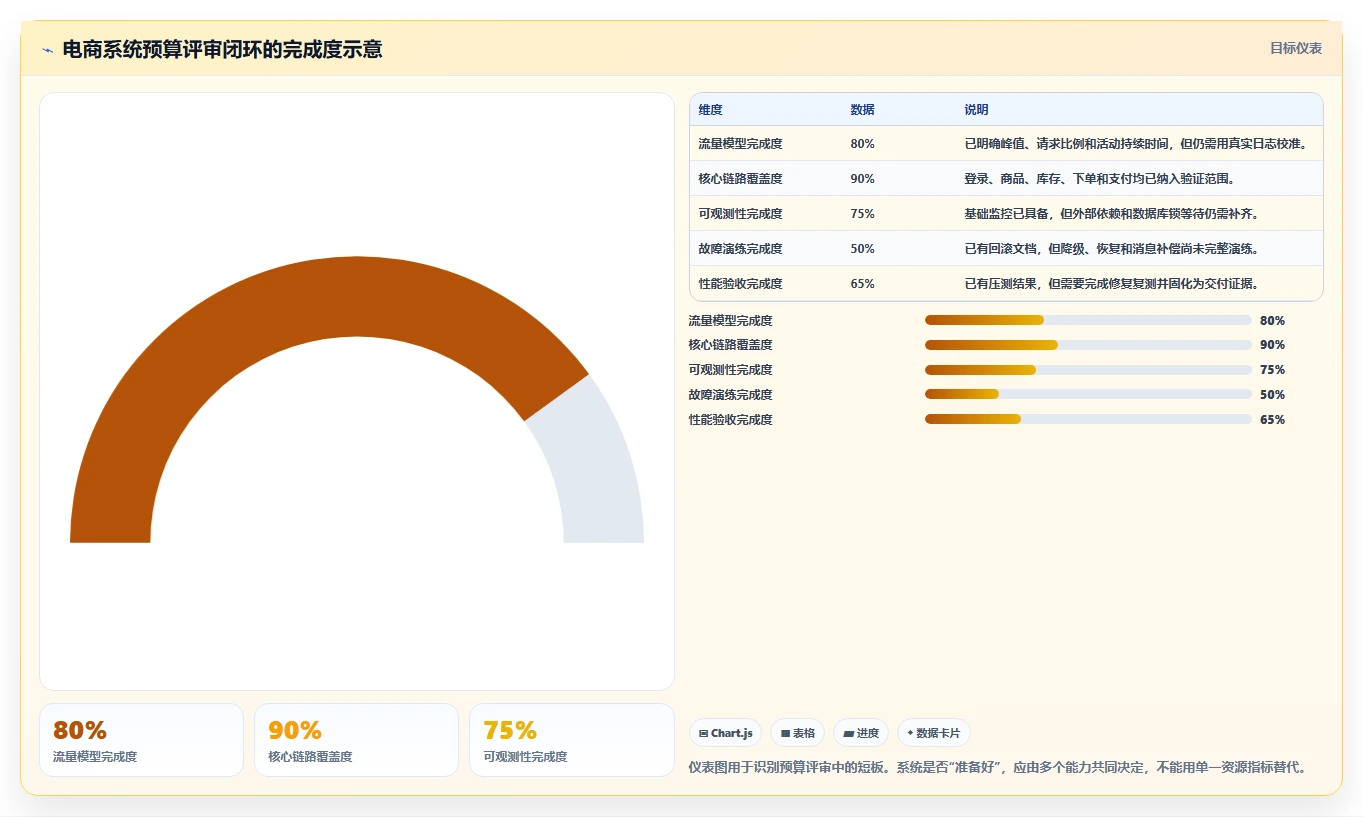Image resolution: width=1363 pixels, height=817 pixels.
Task: Click the 50% label beside the progress bar
Action: click(x=1272, y=395)
